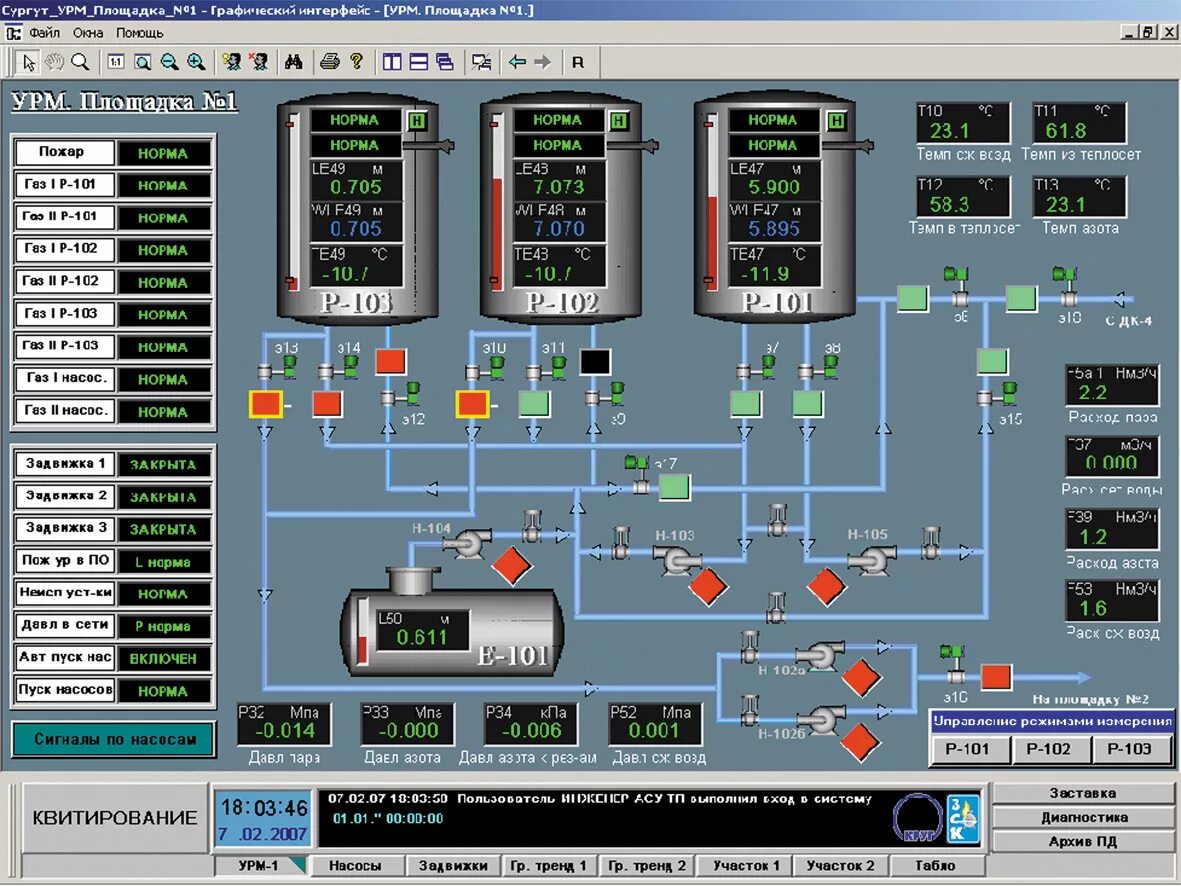Open the Помощь menu
Viewport: 1181px width, 886px height.
[x=139, y=33]
